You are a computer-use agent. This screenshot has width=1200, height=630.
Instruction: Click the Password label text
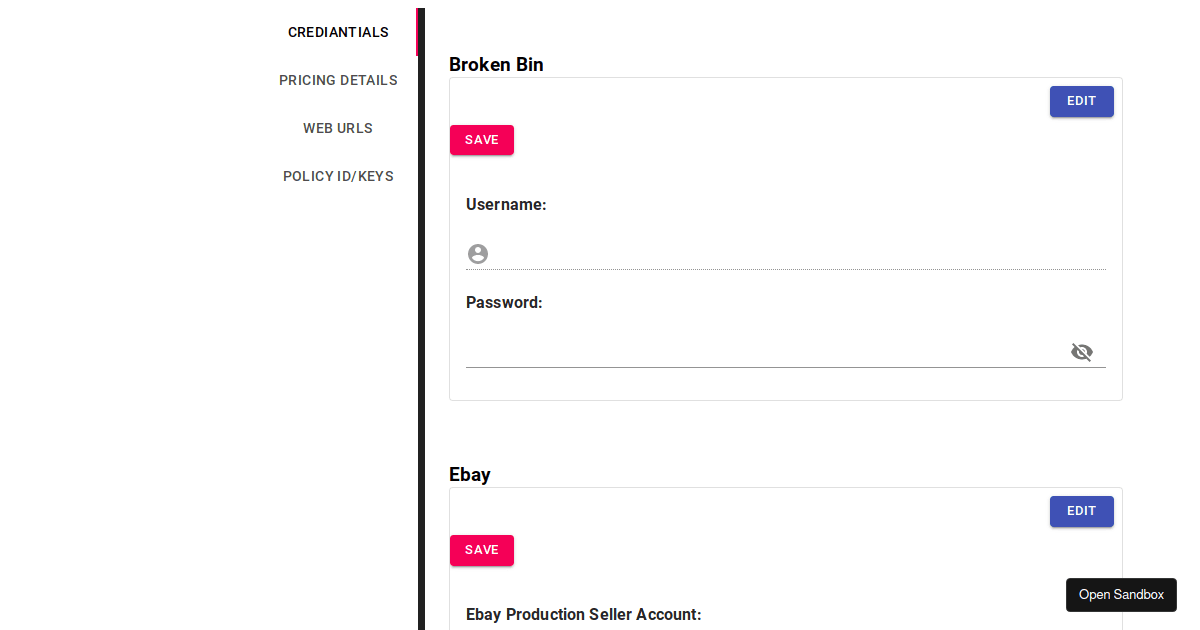coord(504,303)
